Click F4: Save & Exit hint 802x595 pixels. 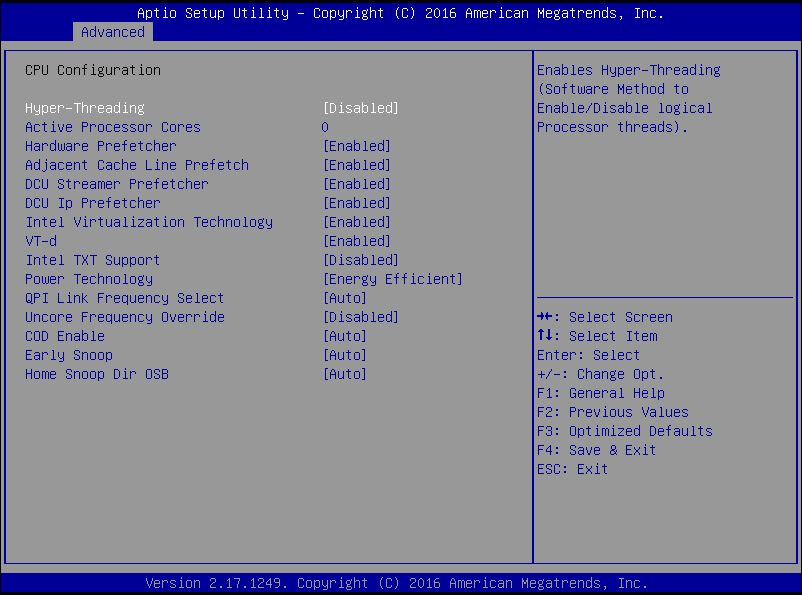[x=596, y=450]
